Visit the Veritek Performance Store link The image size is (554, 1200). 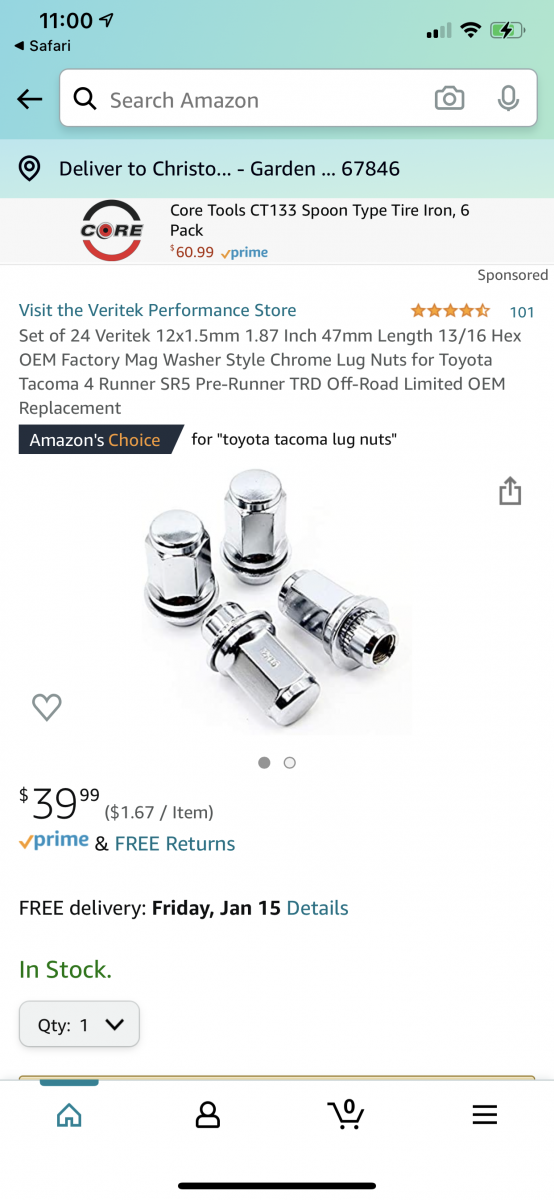pyautogui.click(x=158, y=310)
